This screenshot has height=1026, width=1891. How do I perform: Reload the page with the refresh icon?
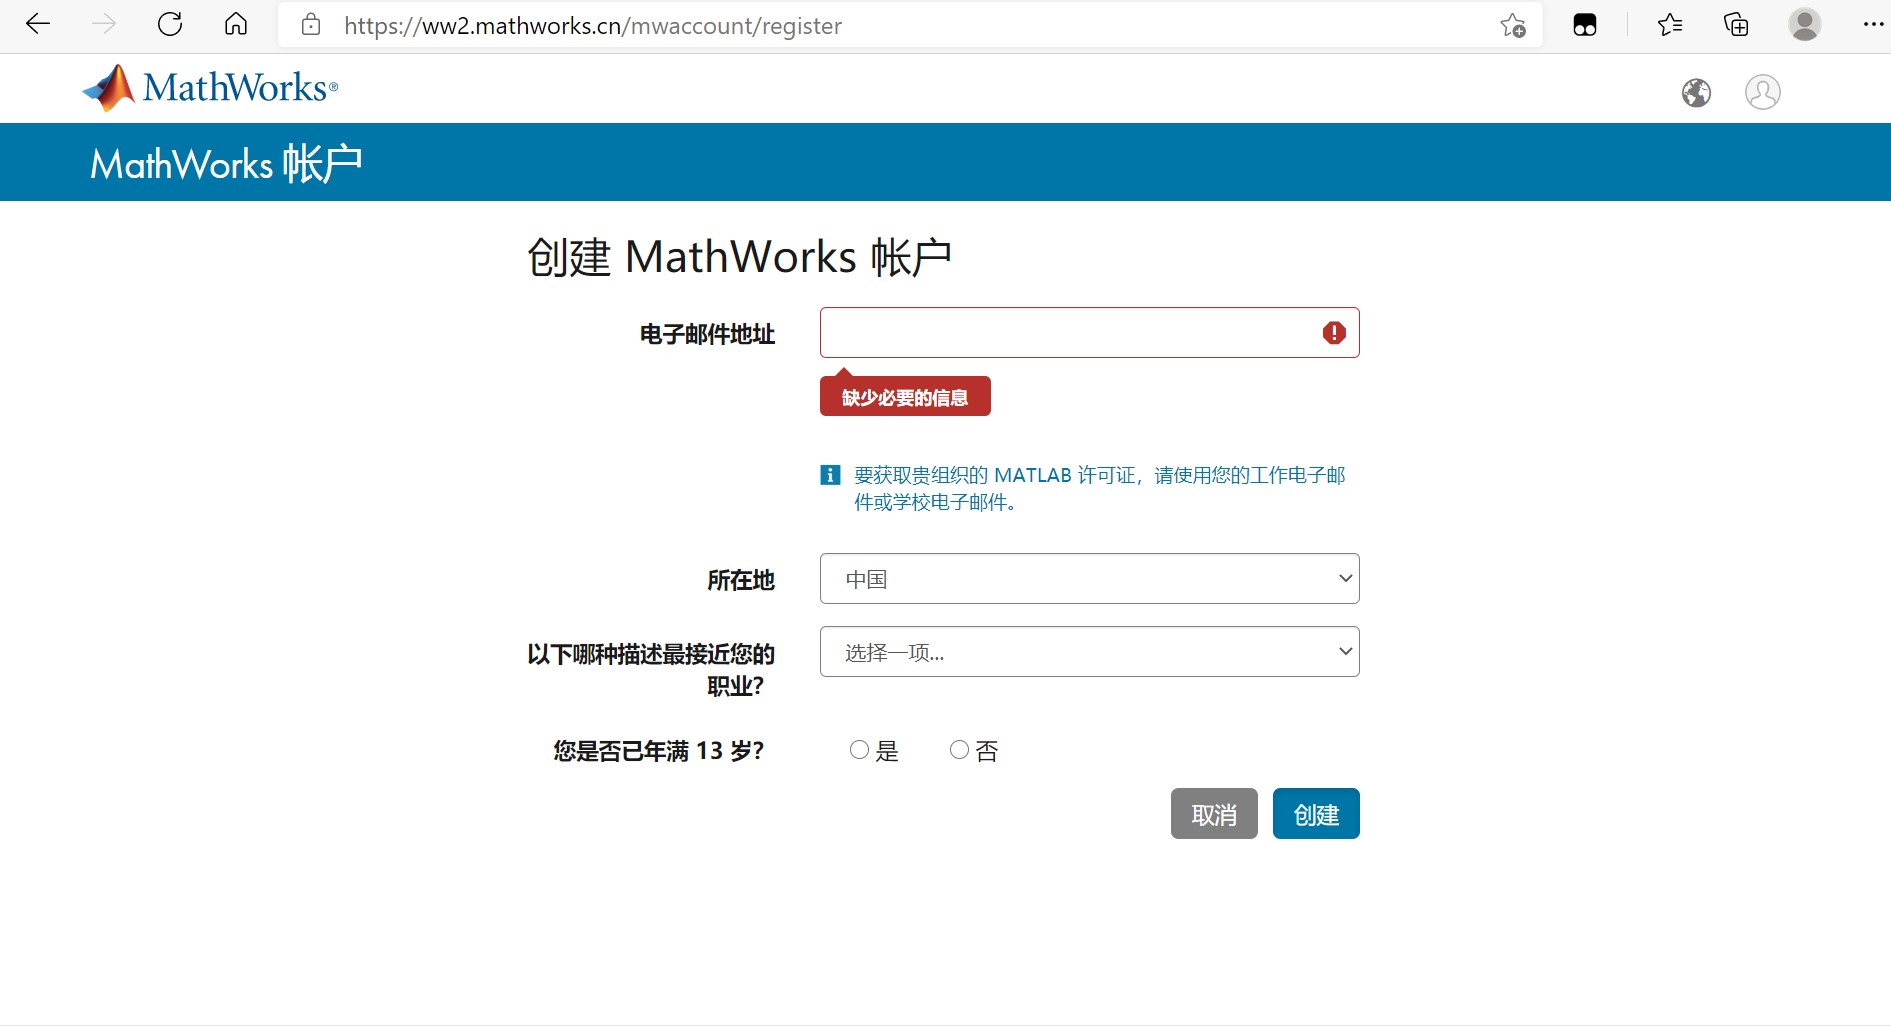point(170,24)
